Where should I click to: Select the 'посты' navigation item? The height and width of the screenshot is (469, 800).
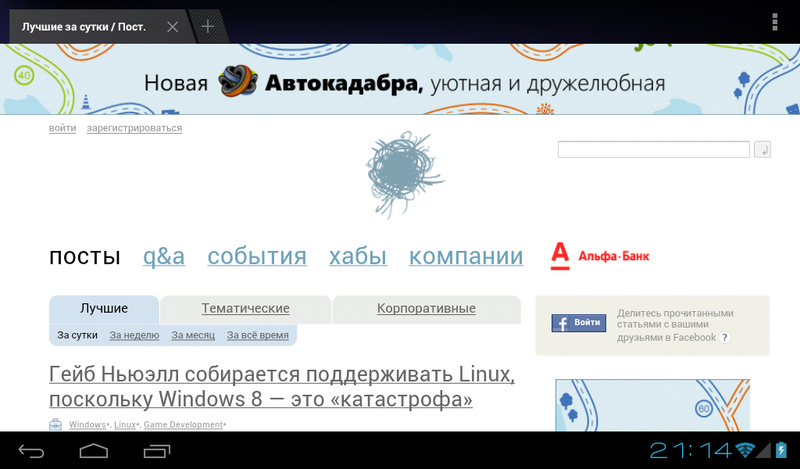point(85,256)
